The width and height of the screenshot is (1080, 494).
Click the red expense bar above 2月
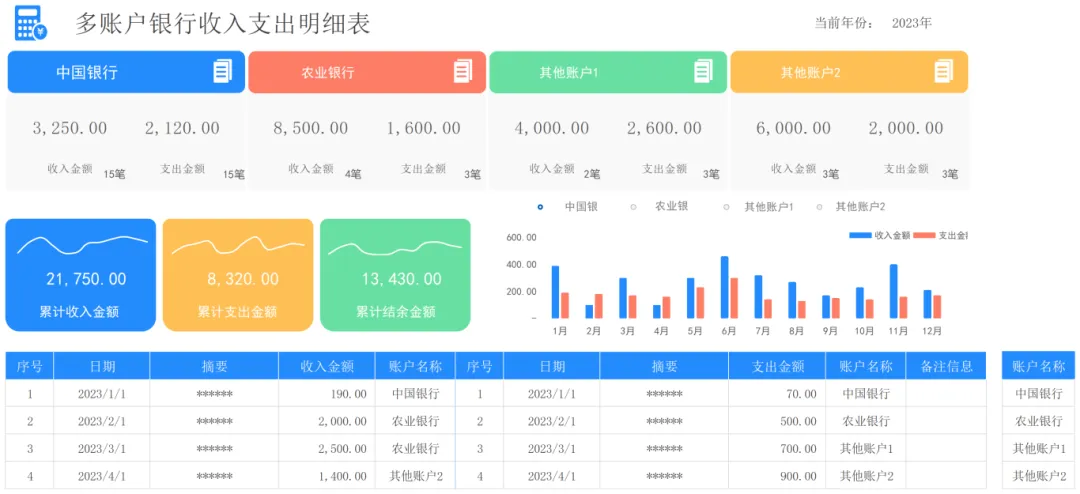(x=598, y=306)
